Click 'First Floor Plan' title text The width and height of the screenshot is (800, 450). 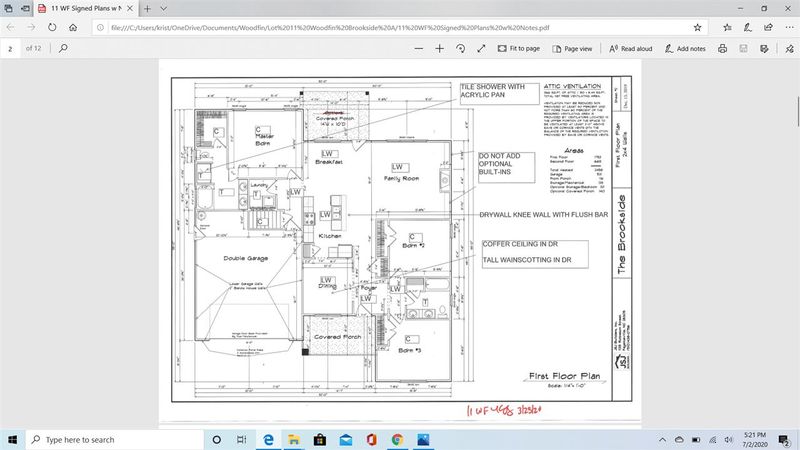pos(564,376)
